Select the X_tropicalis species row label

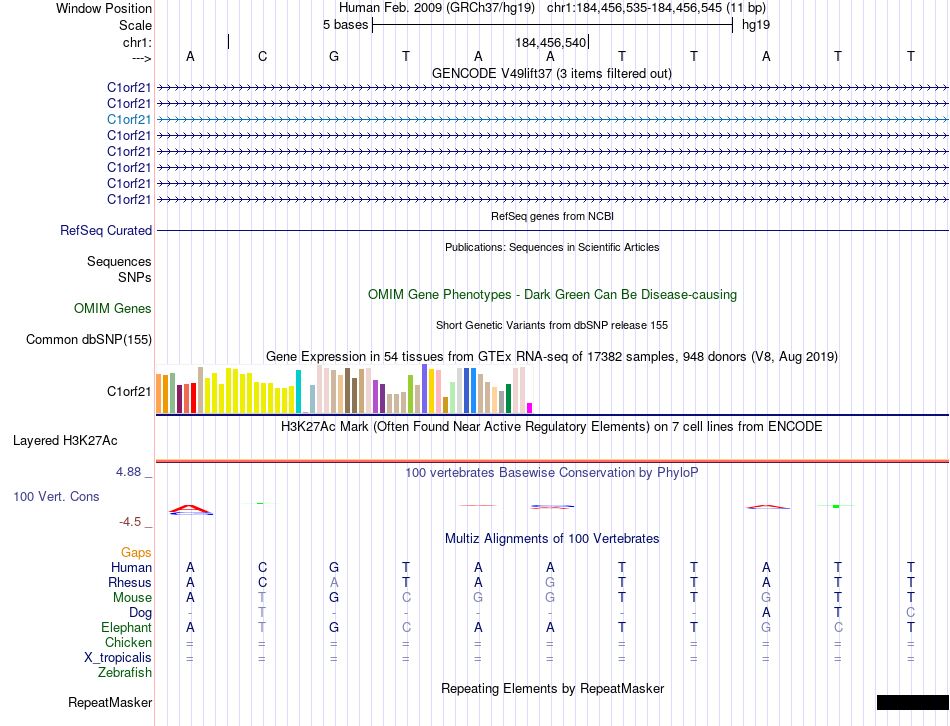118,658
